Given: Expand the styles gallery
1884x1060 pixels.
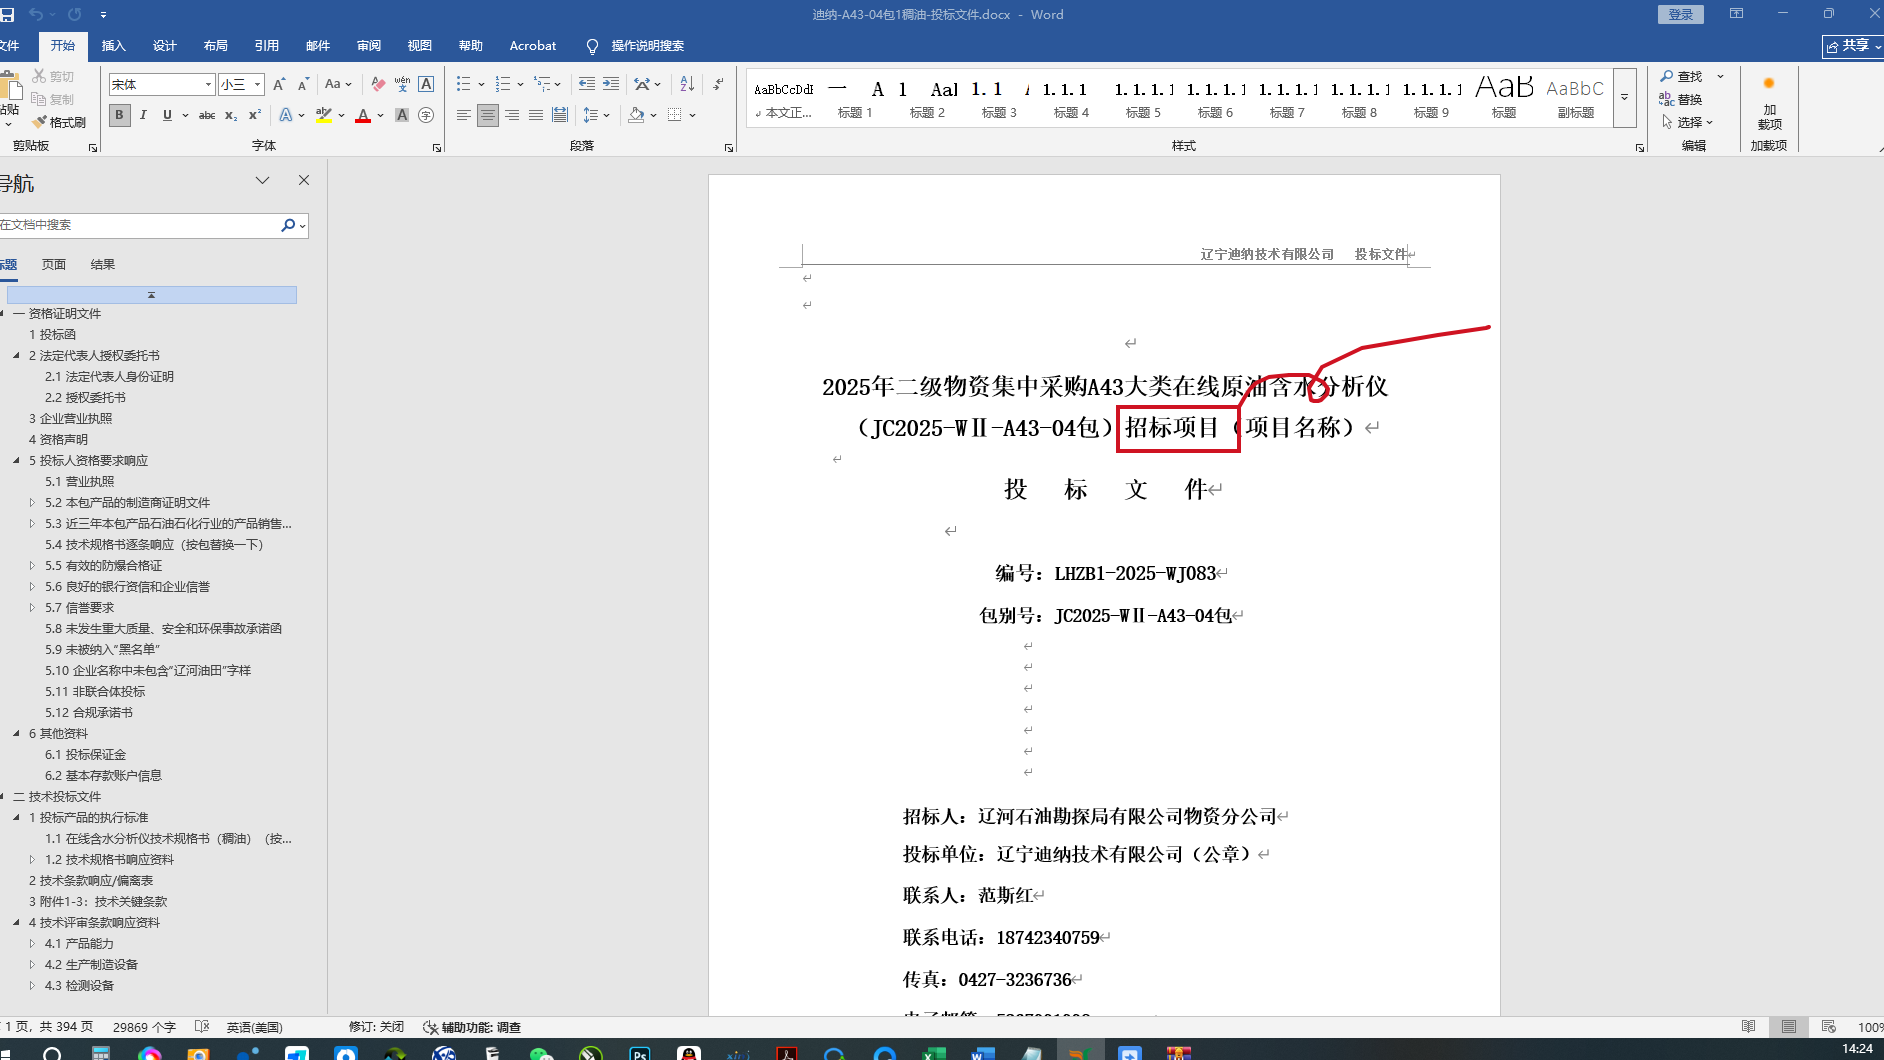Looking at the screenshot, I should click(1625, 97).
